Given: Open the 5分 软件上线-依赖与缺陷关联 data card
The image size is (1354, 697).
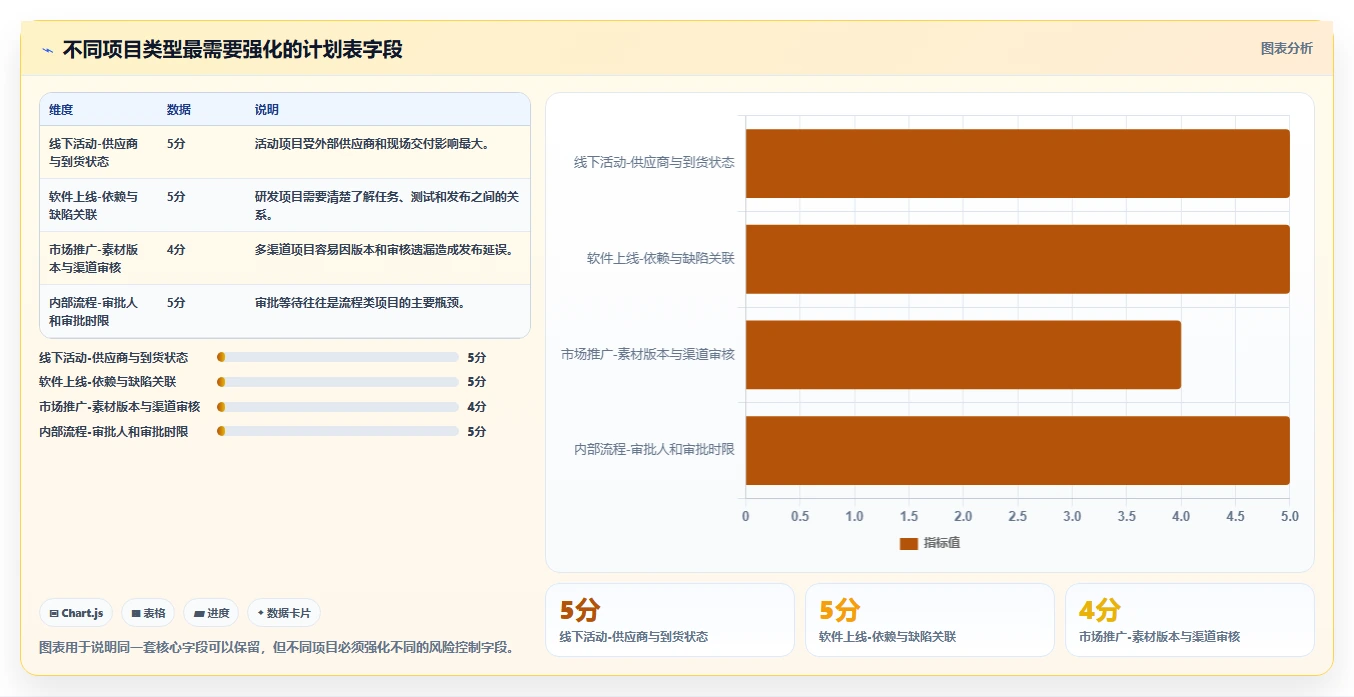Looking at the screenshot, I should pos(930,620).
